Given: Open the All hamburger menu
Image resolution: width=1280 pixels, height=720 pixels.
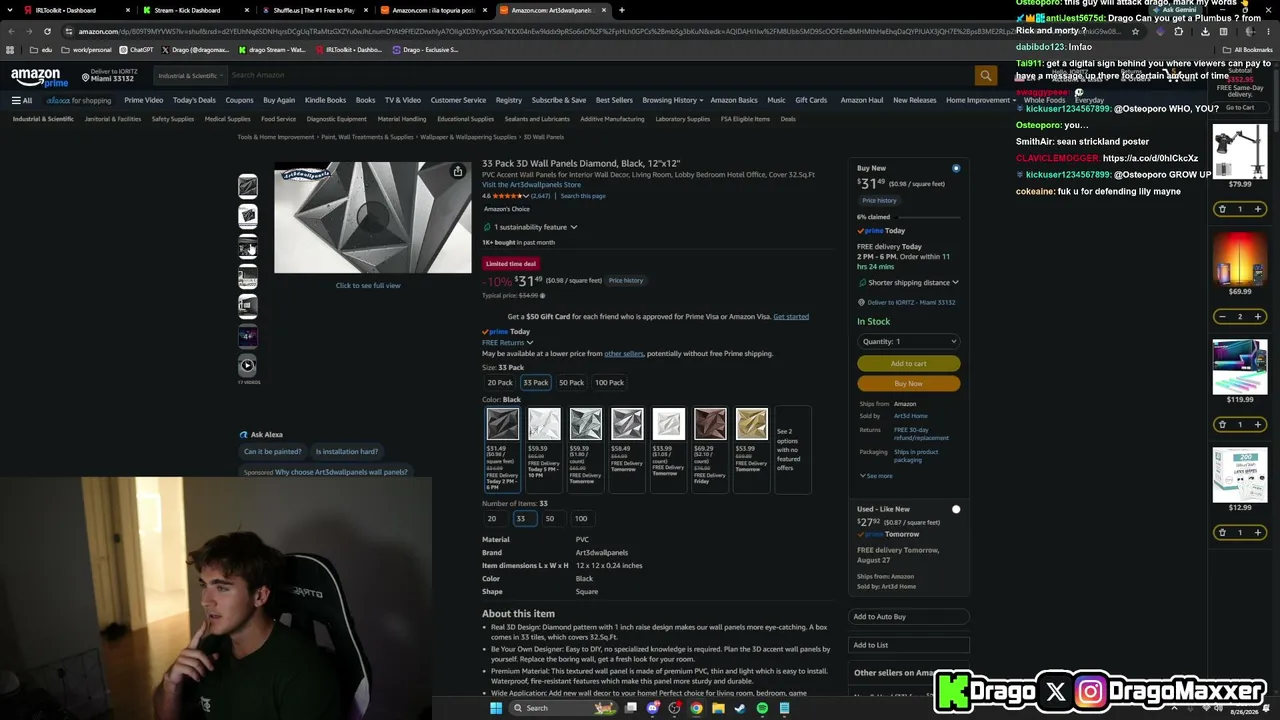Looking at the screenshot, I should [x=22, y=100].
